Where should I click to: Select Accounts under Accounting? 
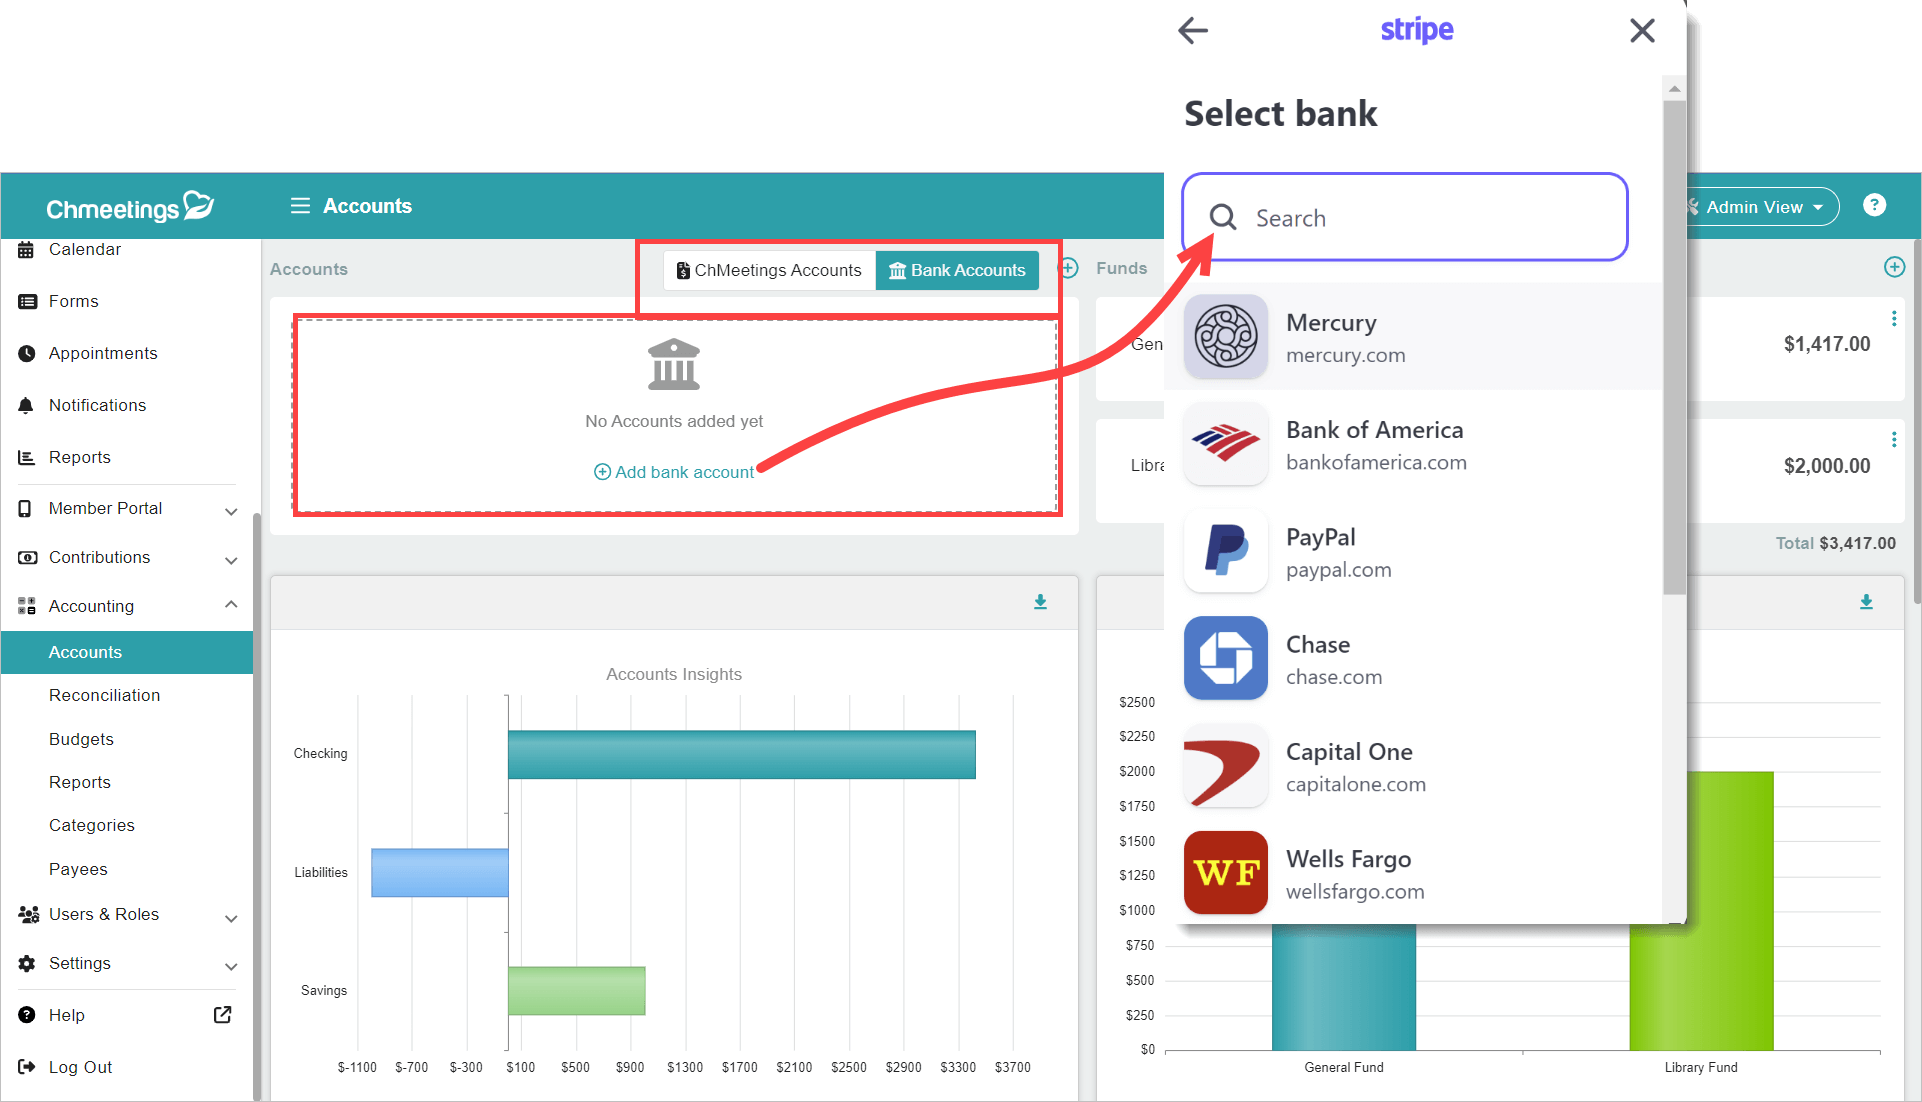click(x=127, y=652)
